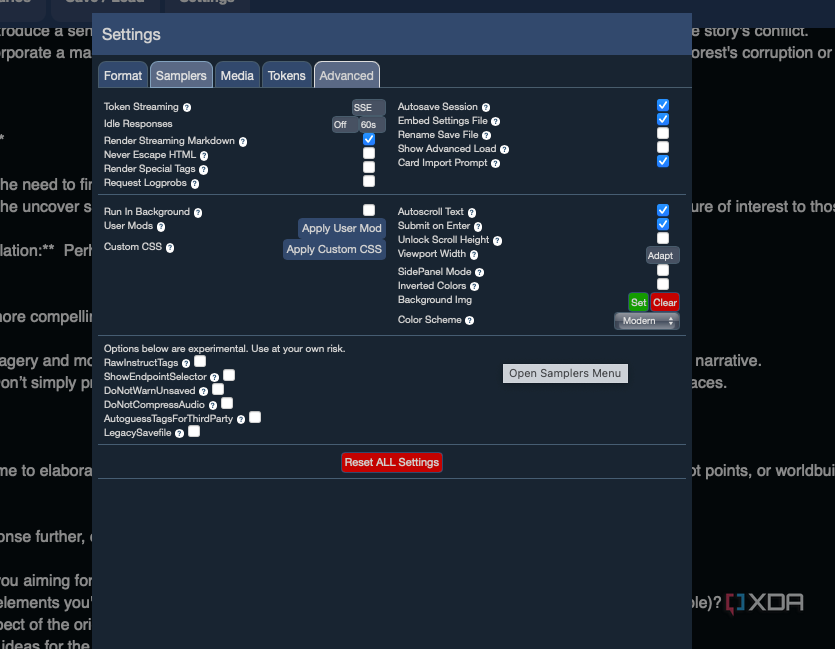Viewport: 835px width, 649px height.
Task: Click help icon next to Token Streaming
Action: point(187,107)
